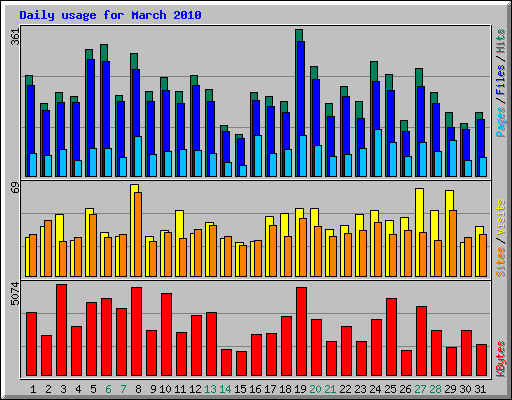
Task: Select day label "23" on the x-axis
Action: pyautogui.click(x=360, y=389)
